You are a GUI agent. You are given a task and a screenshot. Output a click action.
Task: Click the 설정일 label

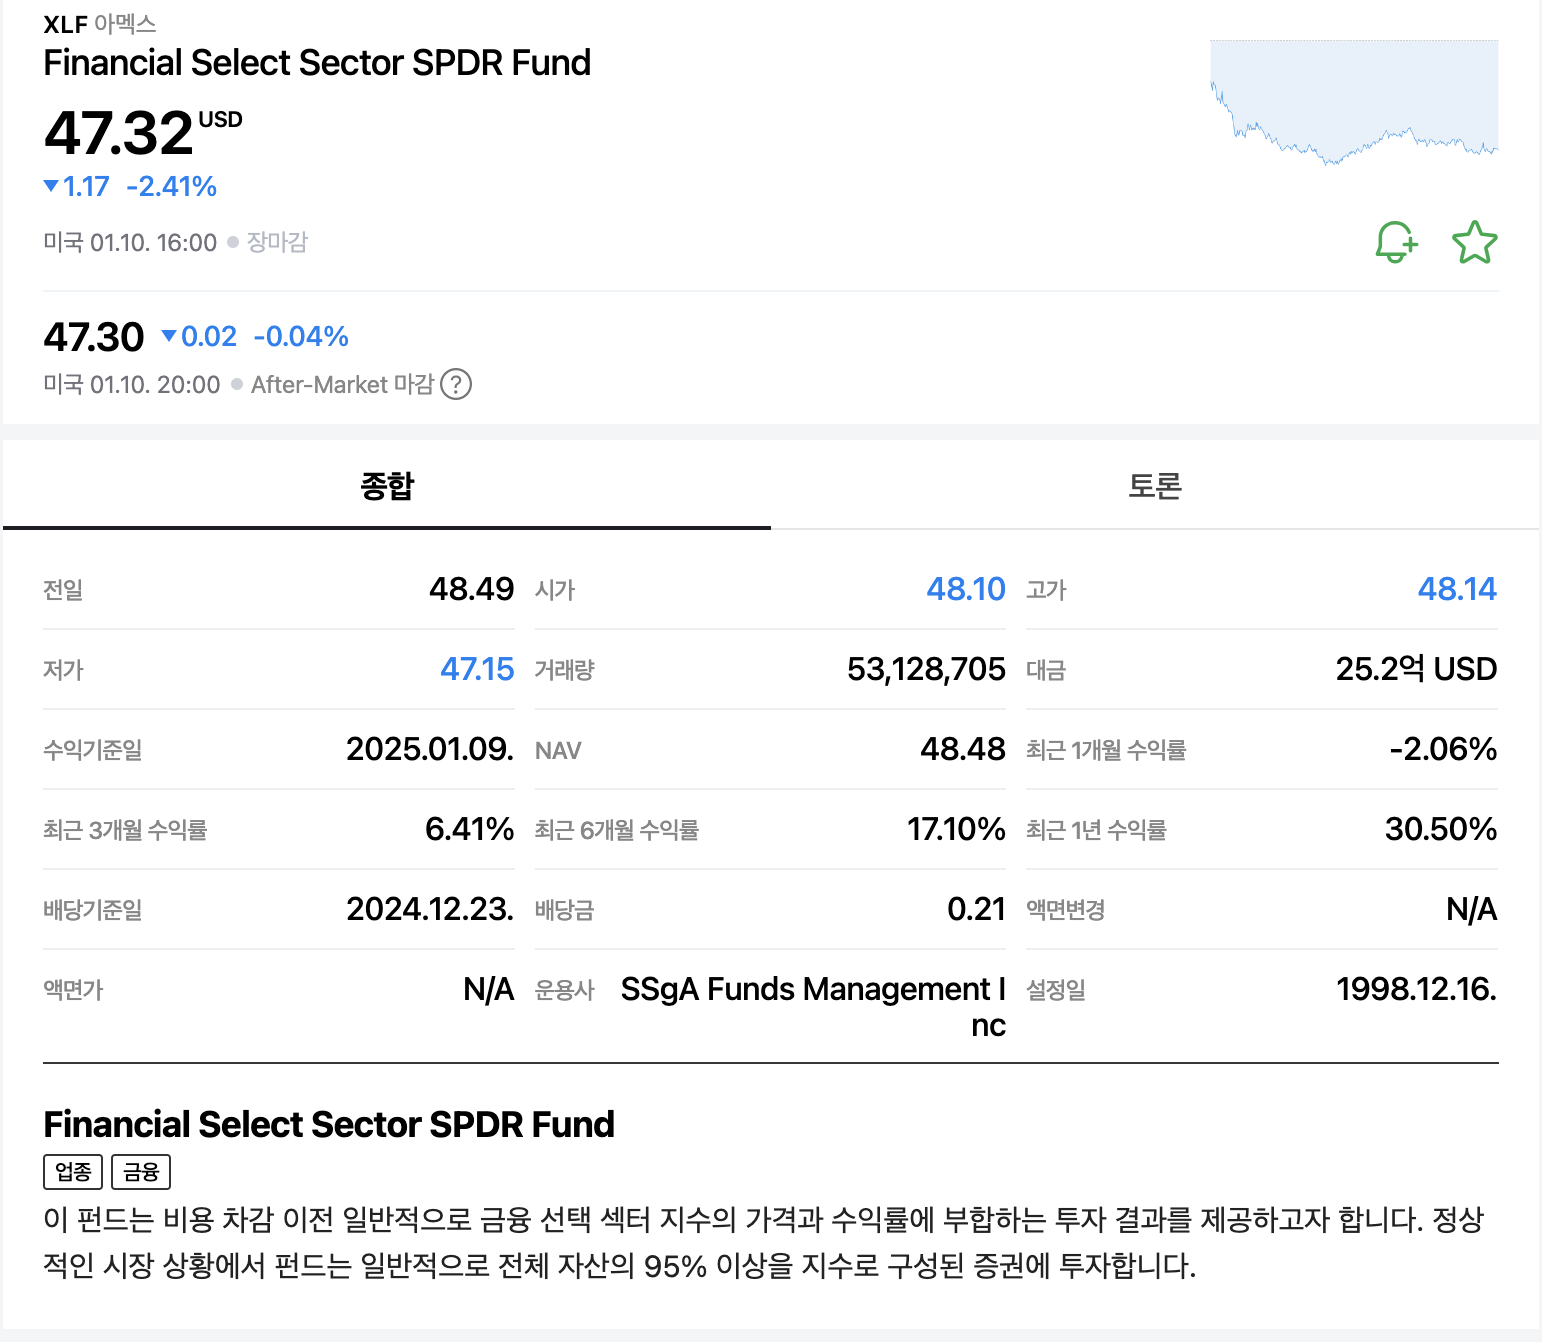1056,990
